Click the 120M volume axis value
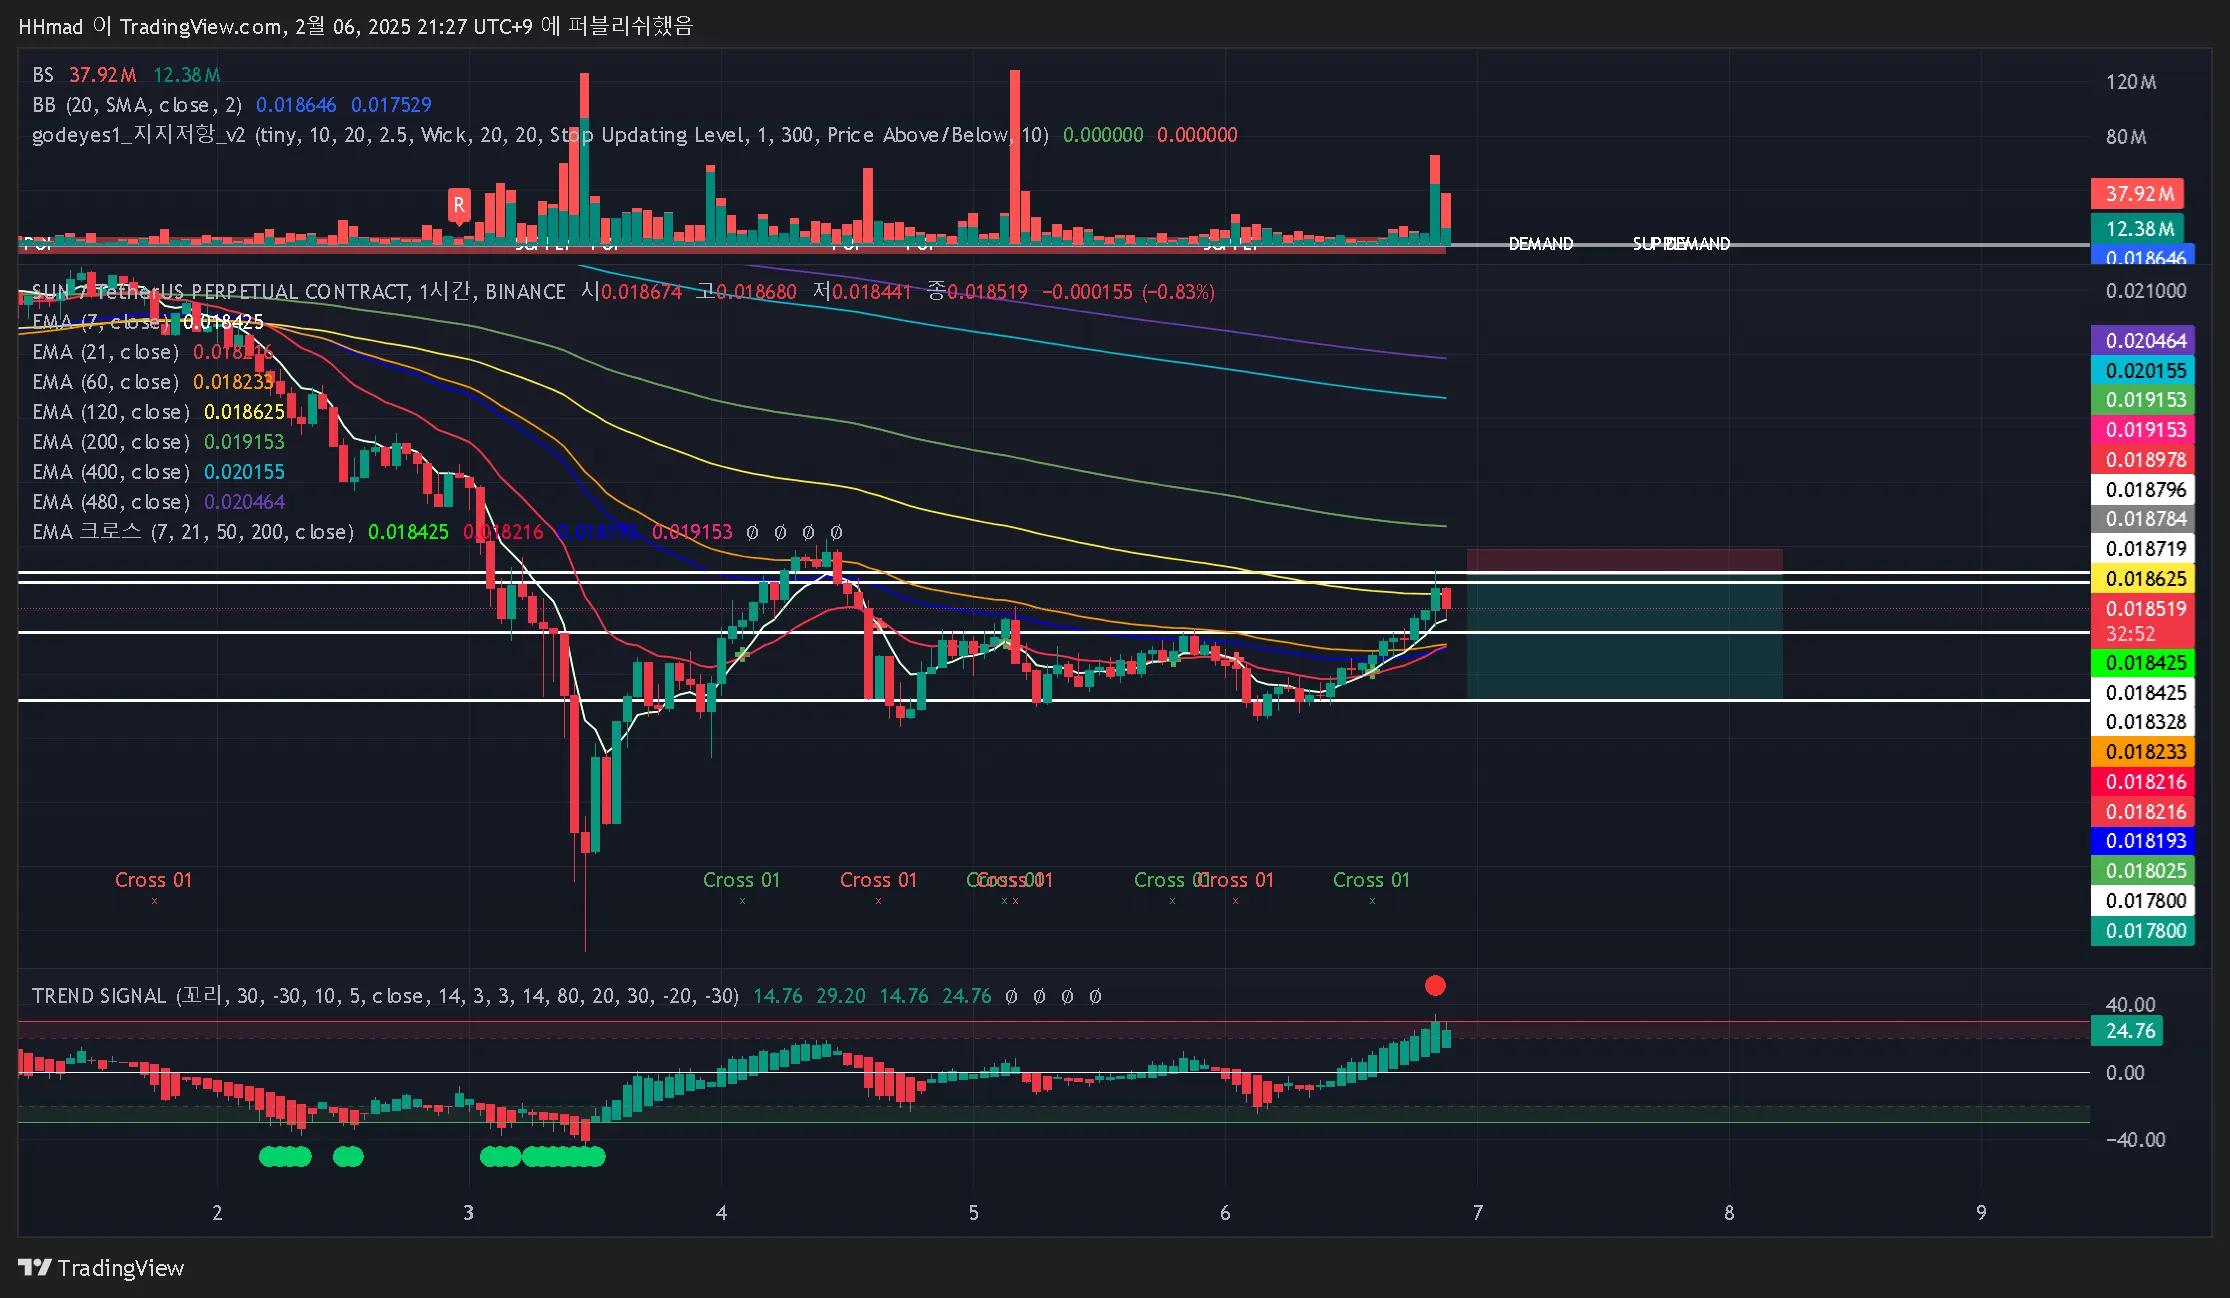The image size is (2230, 1298). coord(2131,82)
